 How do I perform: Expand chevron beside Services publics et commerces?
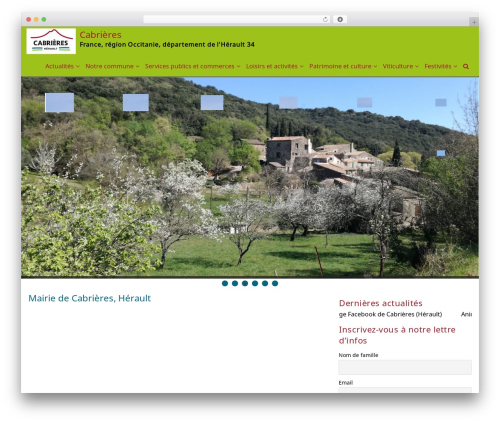238,66
